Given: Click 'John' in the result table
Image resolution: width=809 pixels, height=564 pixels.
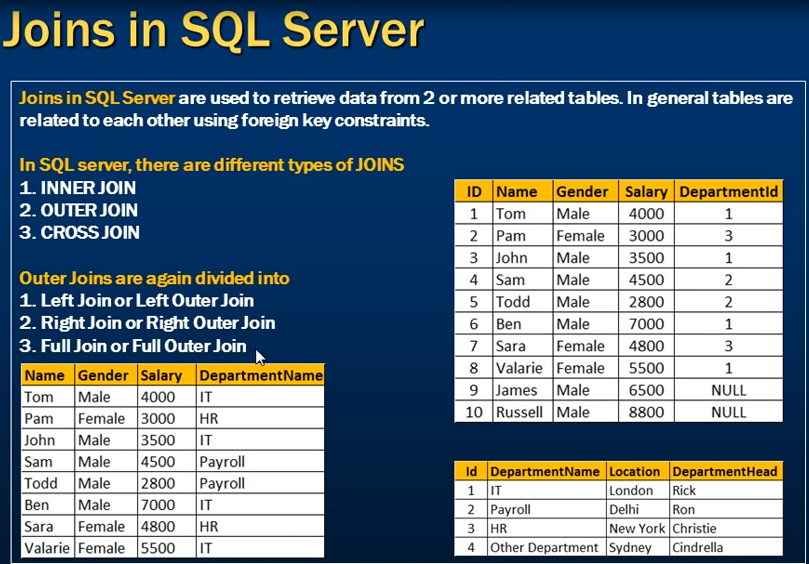Looking at the screenshot, I should 48,440.
